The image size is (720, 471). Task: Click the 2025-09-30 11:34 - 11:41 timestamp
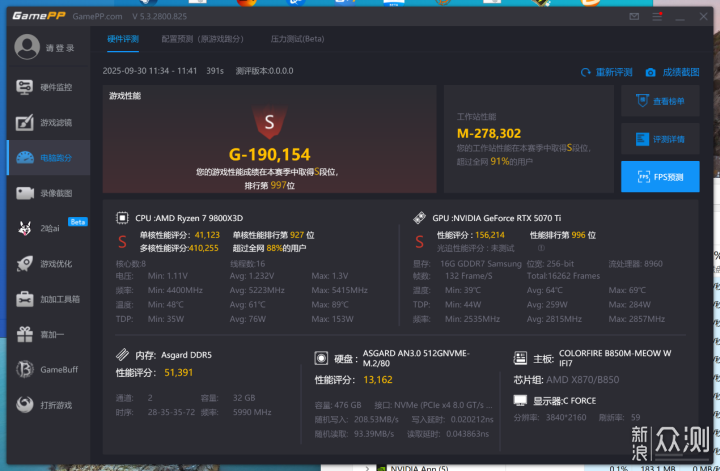150,71
